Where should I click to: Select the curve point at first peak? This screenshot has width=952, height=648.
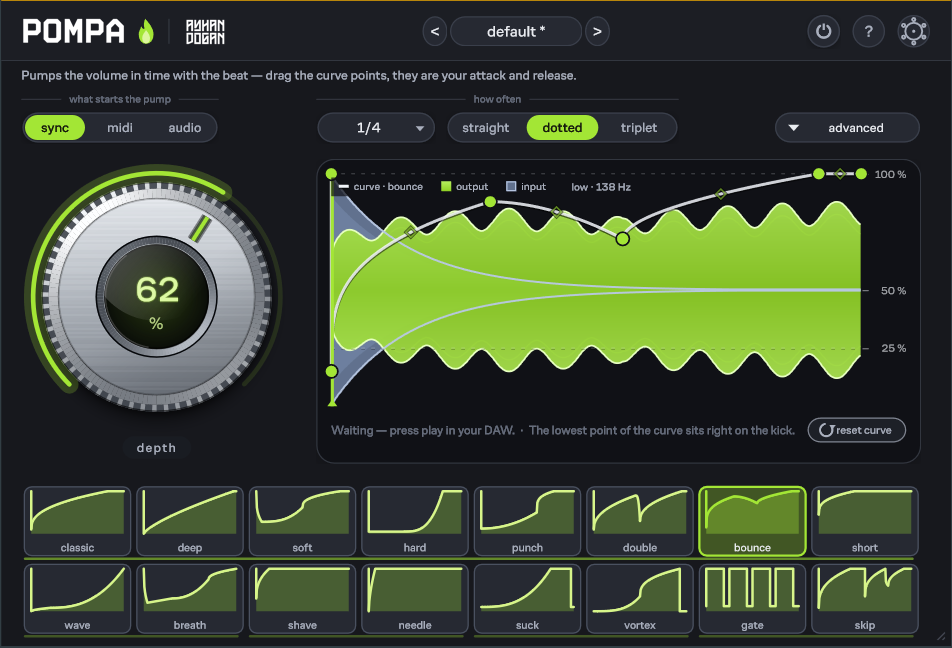pos(491,202)
